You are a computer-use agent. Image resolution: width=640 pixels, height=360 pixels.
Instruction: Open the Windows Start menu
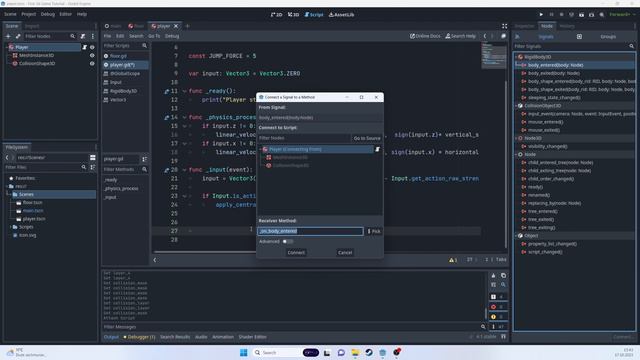click(244, 353)
